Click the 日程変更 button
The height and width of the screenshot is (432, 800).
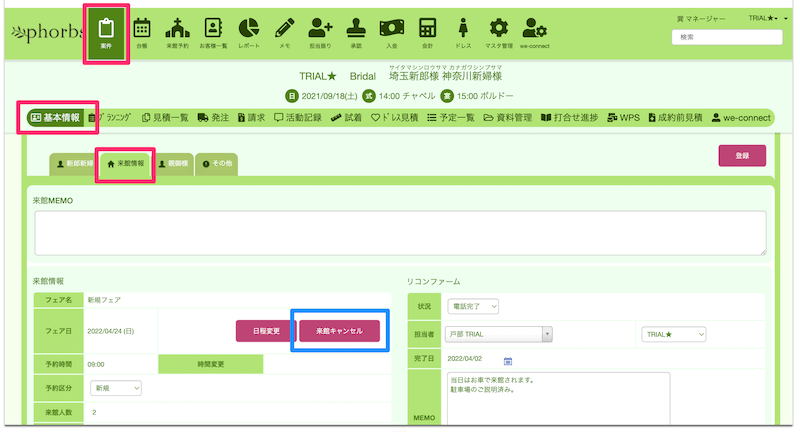[x=266, y=331]
